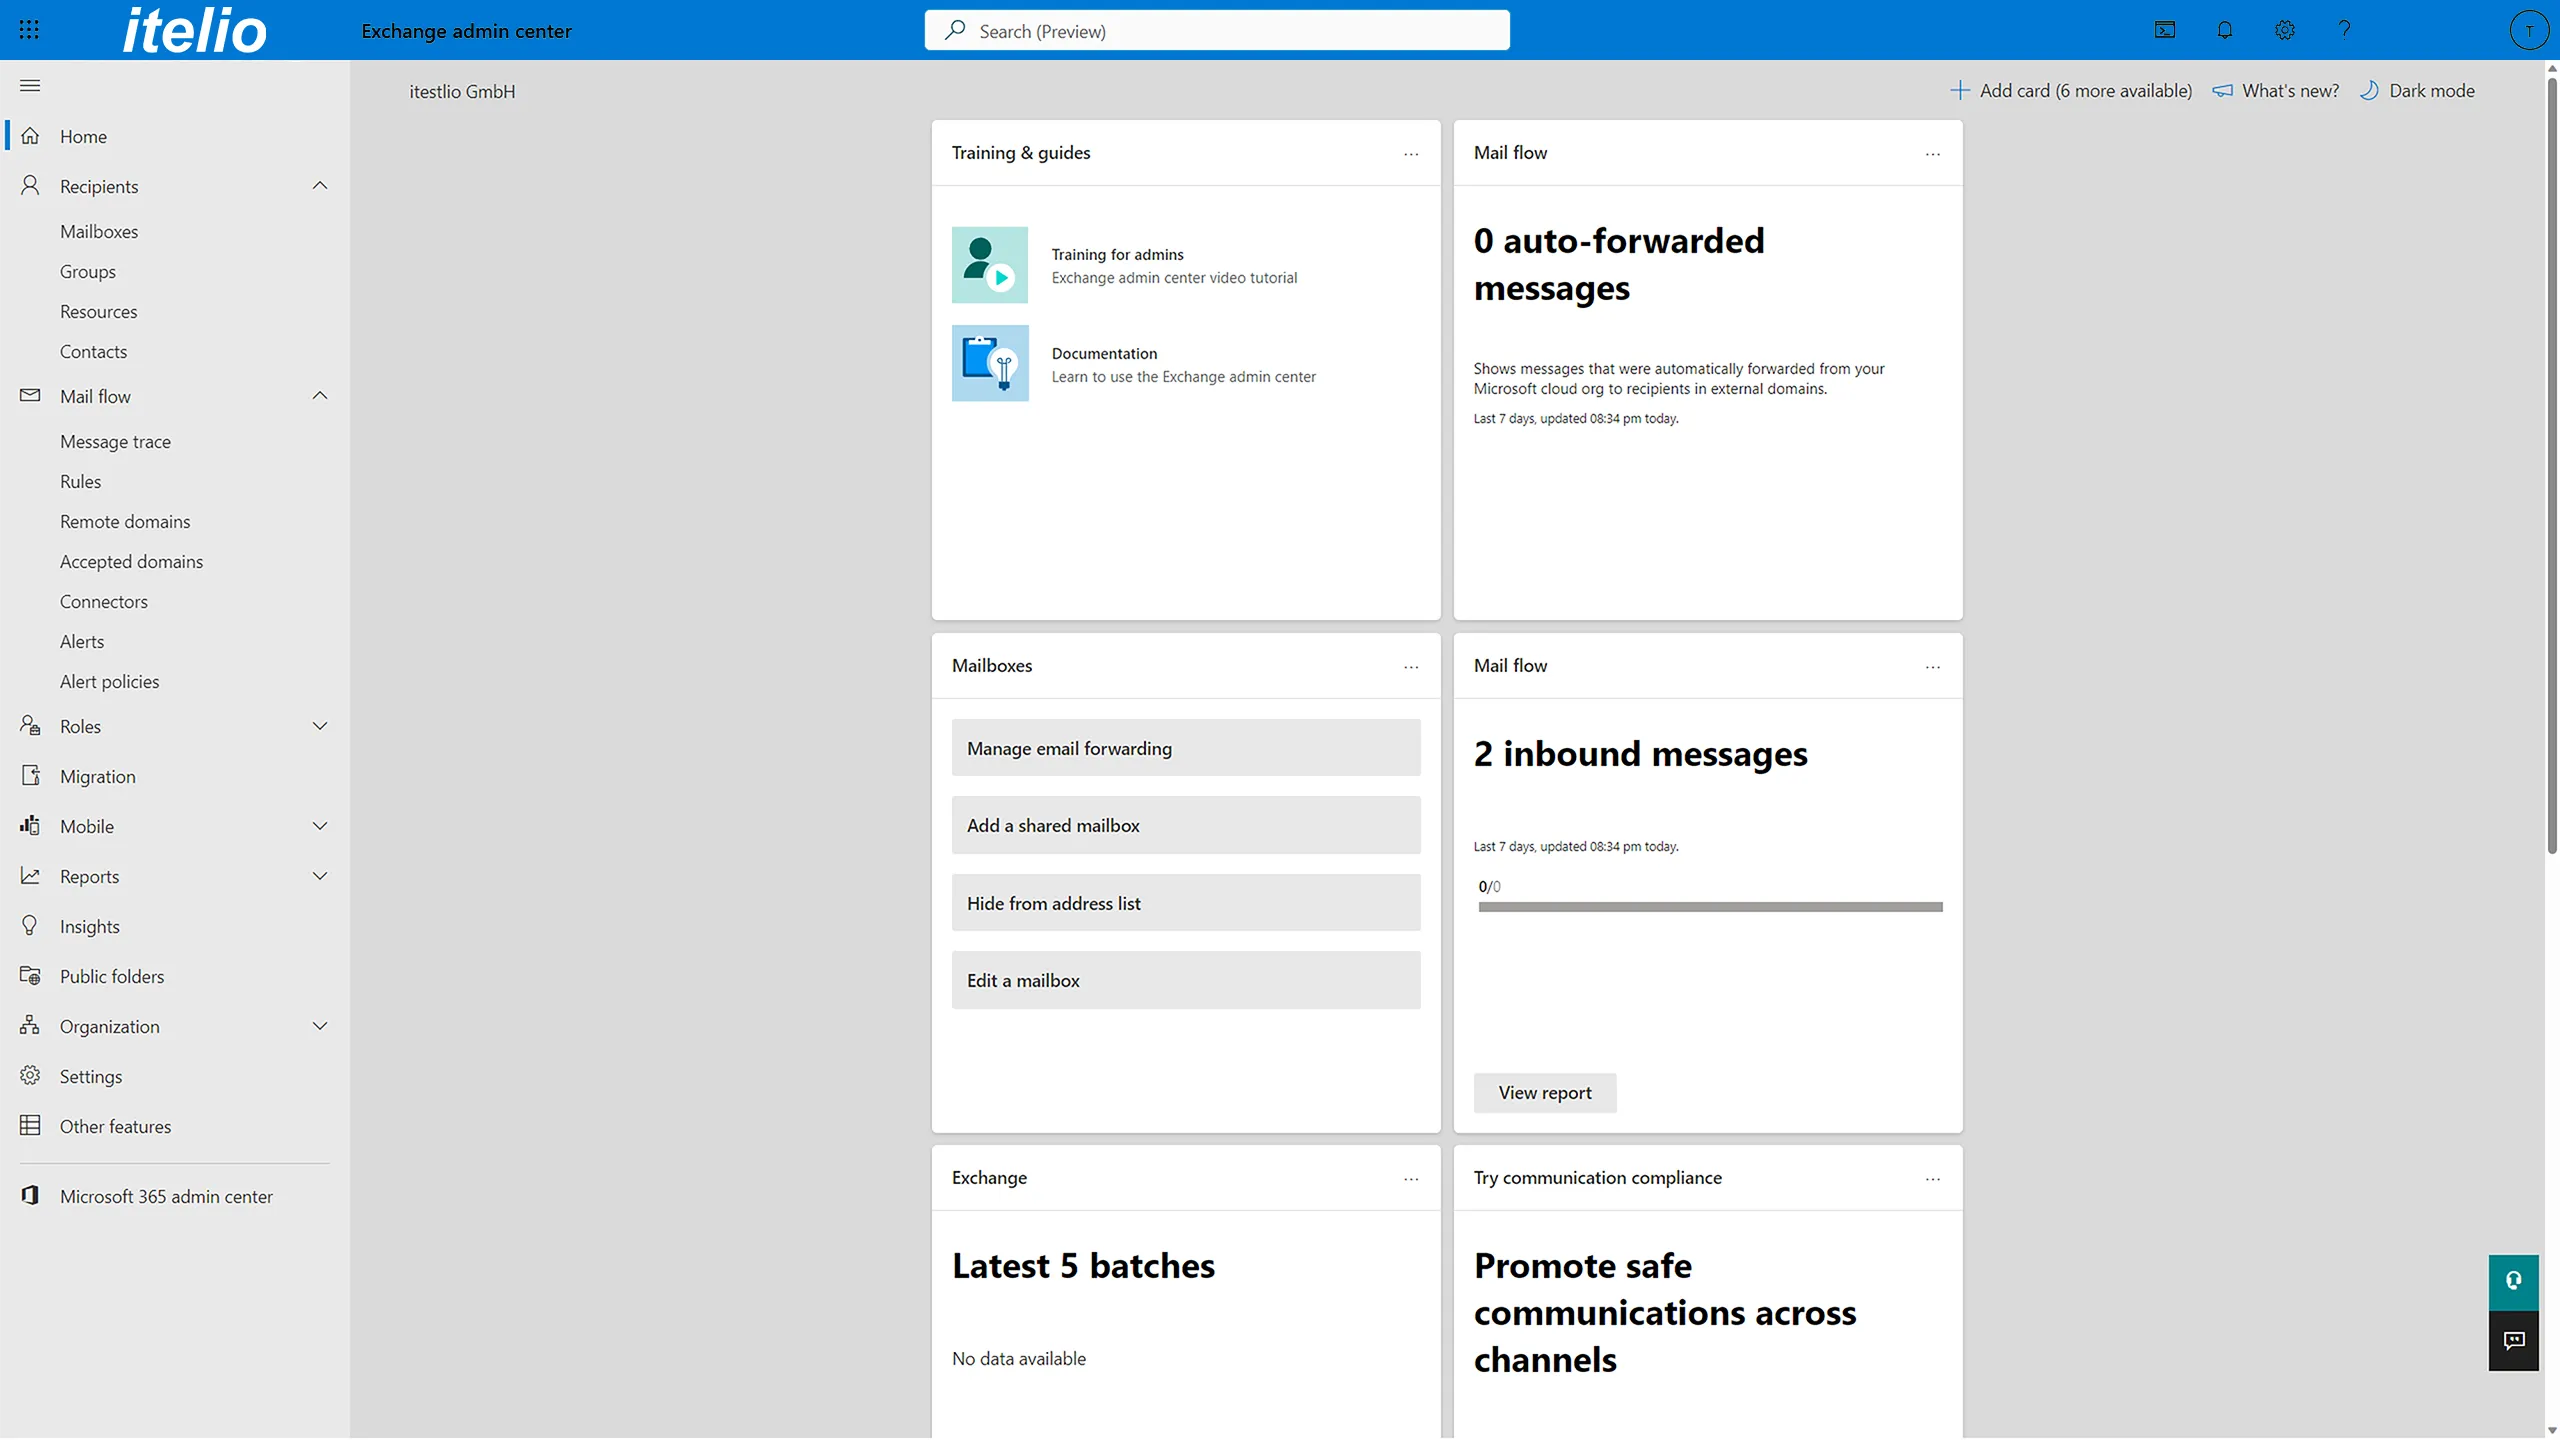Open Remote domains page

click(x=125, y=521)
